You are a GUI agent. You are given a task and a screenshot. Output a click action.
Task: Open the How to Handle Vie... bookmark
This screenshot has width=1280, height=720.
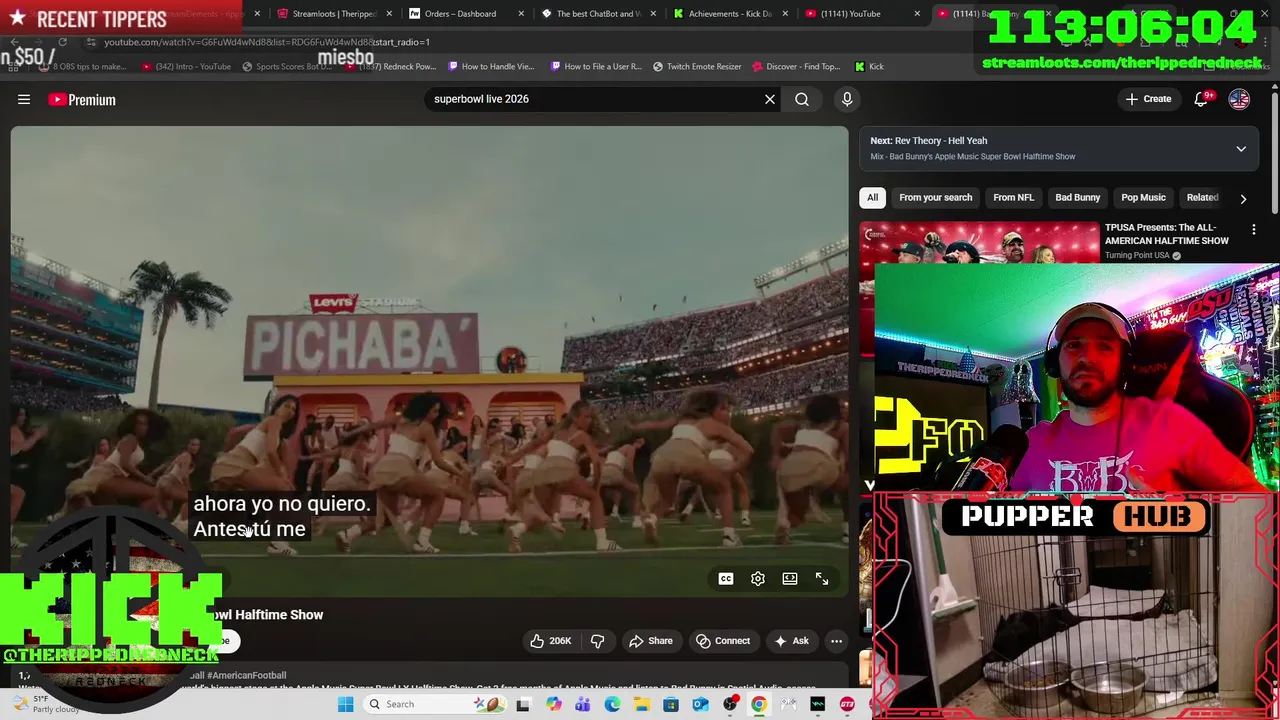tap(491, 66)
